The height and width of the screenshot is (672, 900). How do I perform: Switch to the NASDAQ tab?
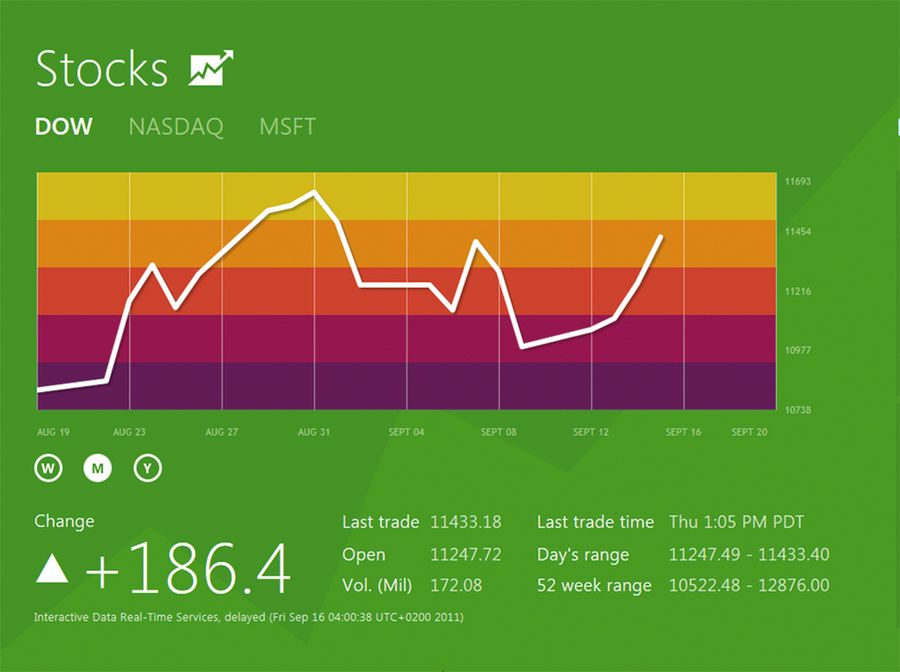click(x=176, y=127)
